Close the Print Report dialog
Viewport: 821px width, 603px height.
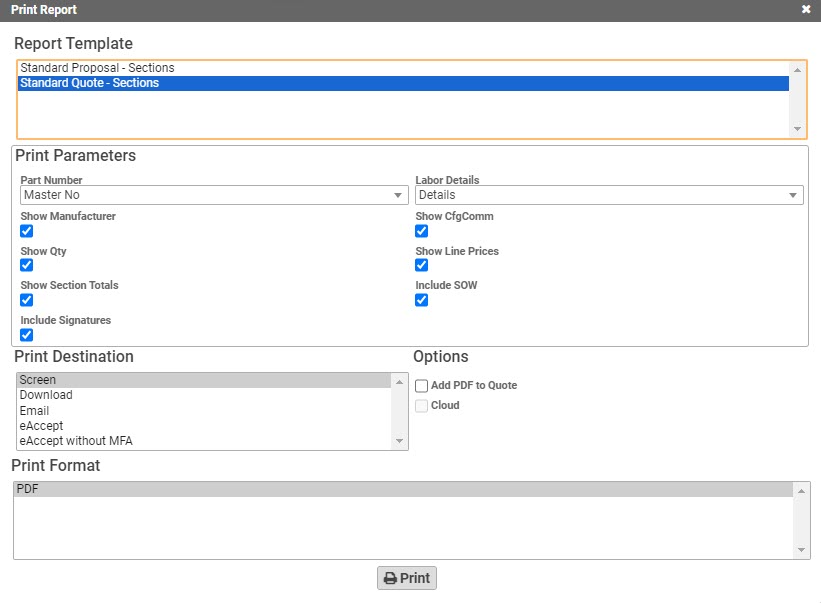[x=806, y=10]
